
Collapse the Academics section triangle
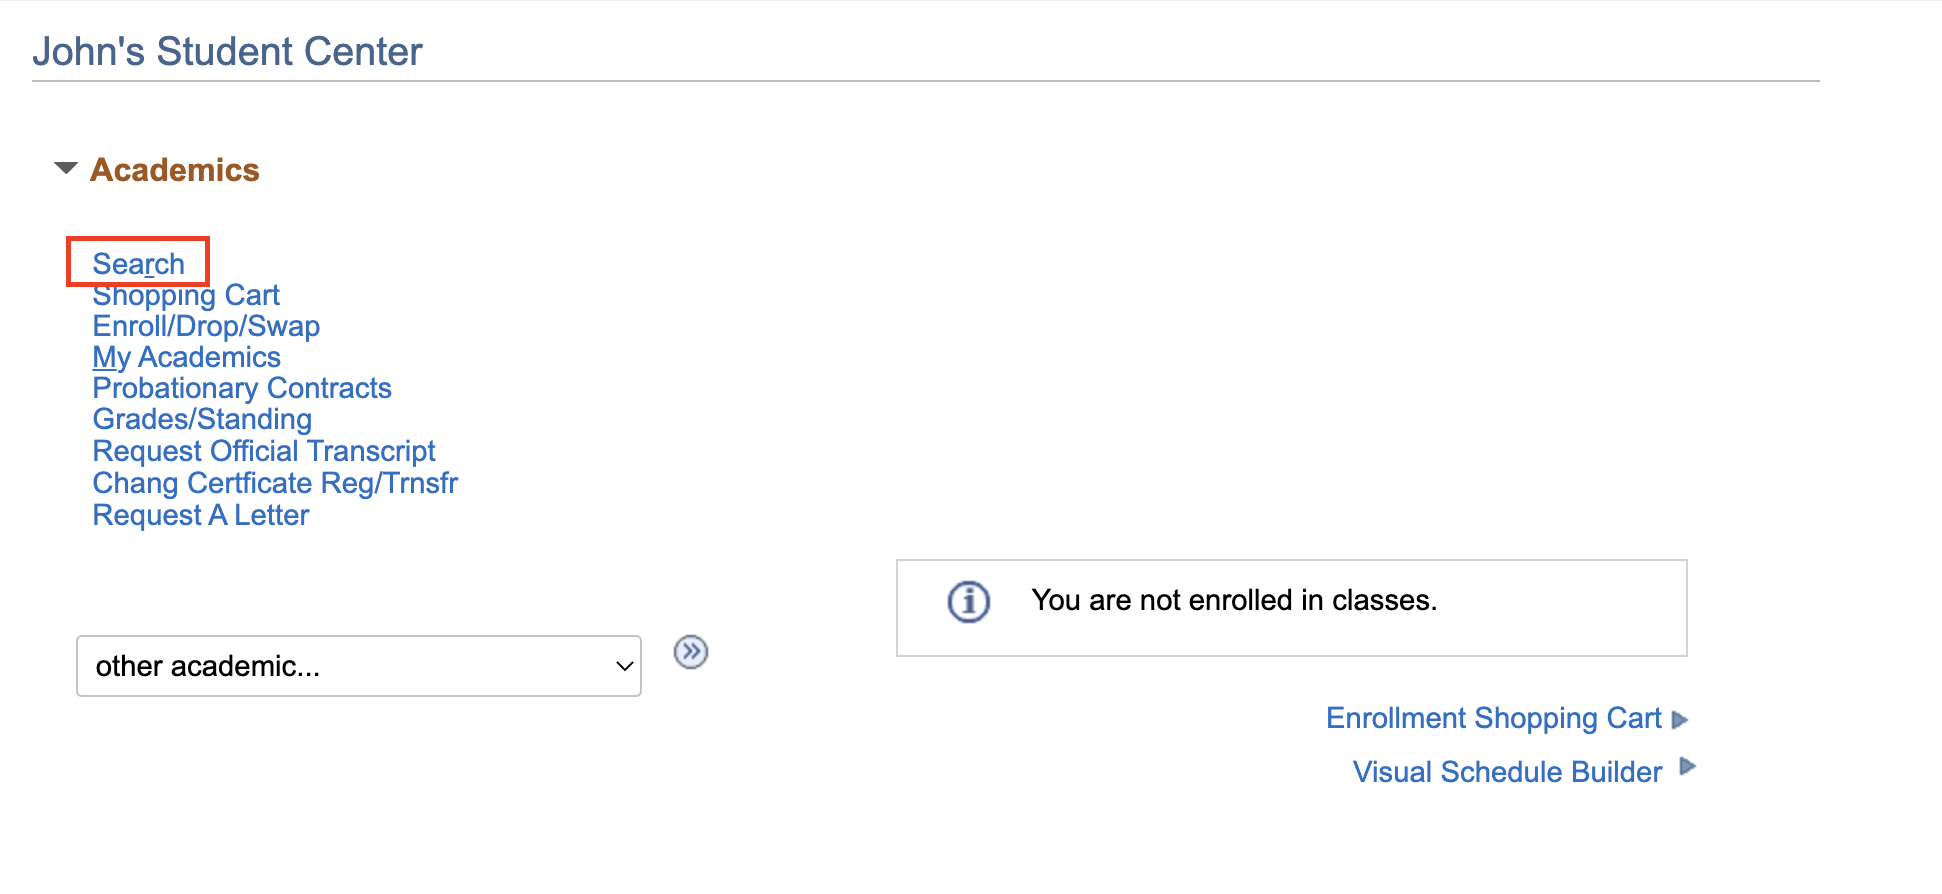click(x=66, y=168)
